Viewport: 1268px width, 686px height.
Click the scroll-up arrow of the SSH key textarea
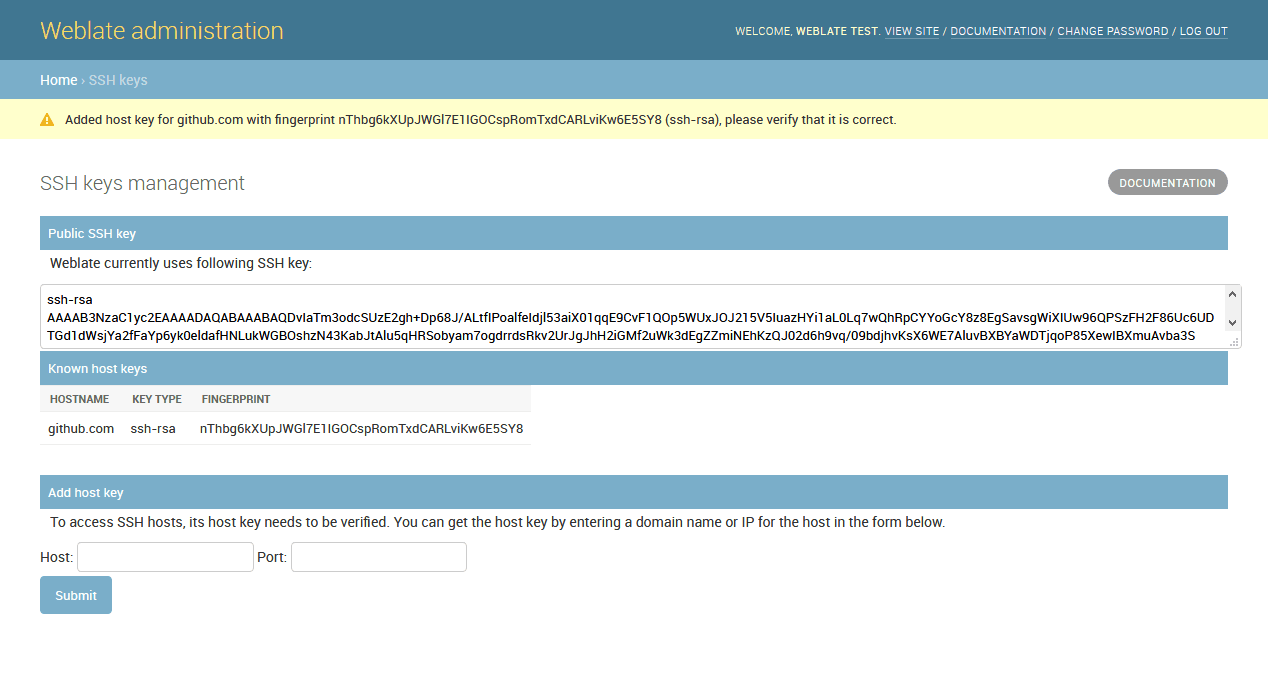(1232, 294)
